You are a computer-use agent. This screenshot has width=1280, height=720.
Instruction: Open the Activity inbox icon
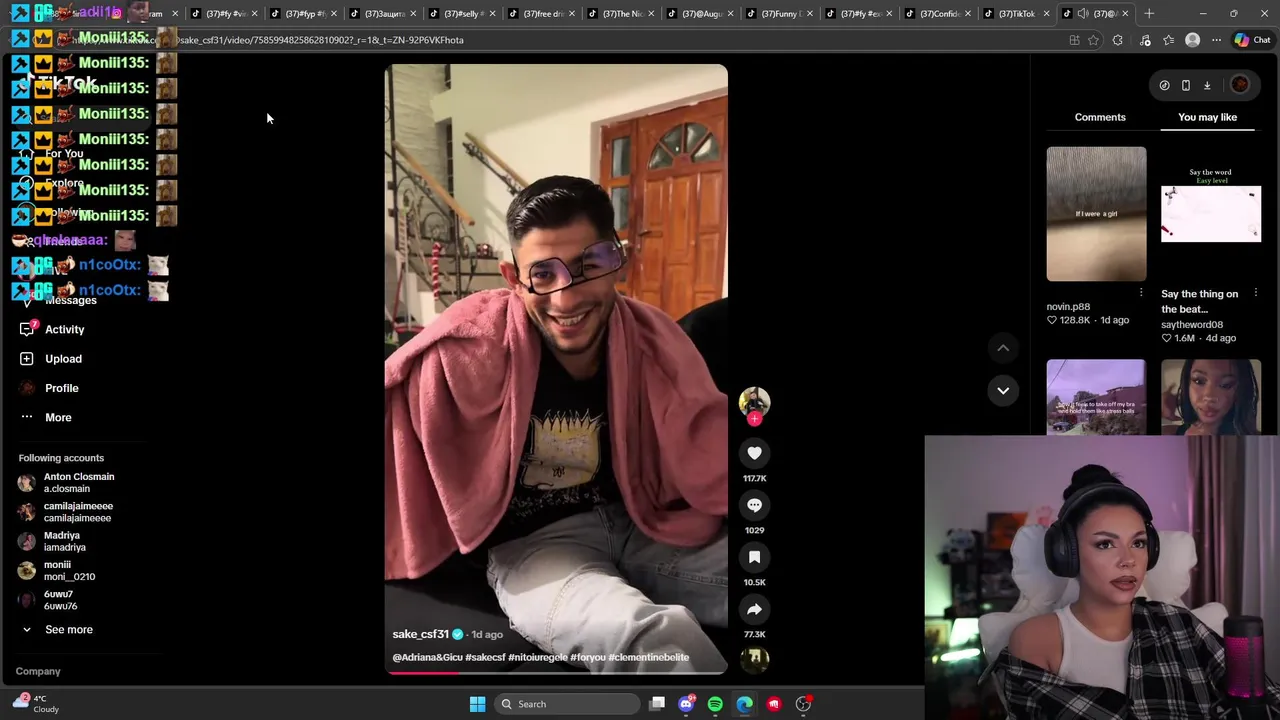coord(27,329)
